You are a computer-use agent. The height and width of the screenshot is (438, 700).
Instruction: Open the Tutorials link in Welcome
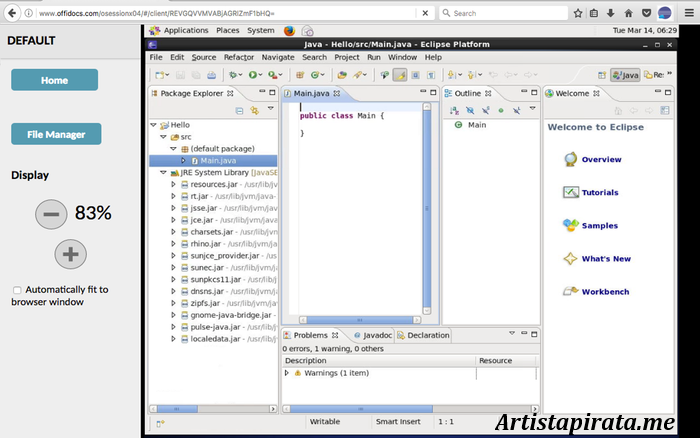point(600,192)
